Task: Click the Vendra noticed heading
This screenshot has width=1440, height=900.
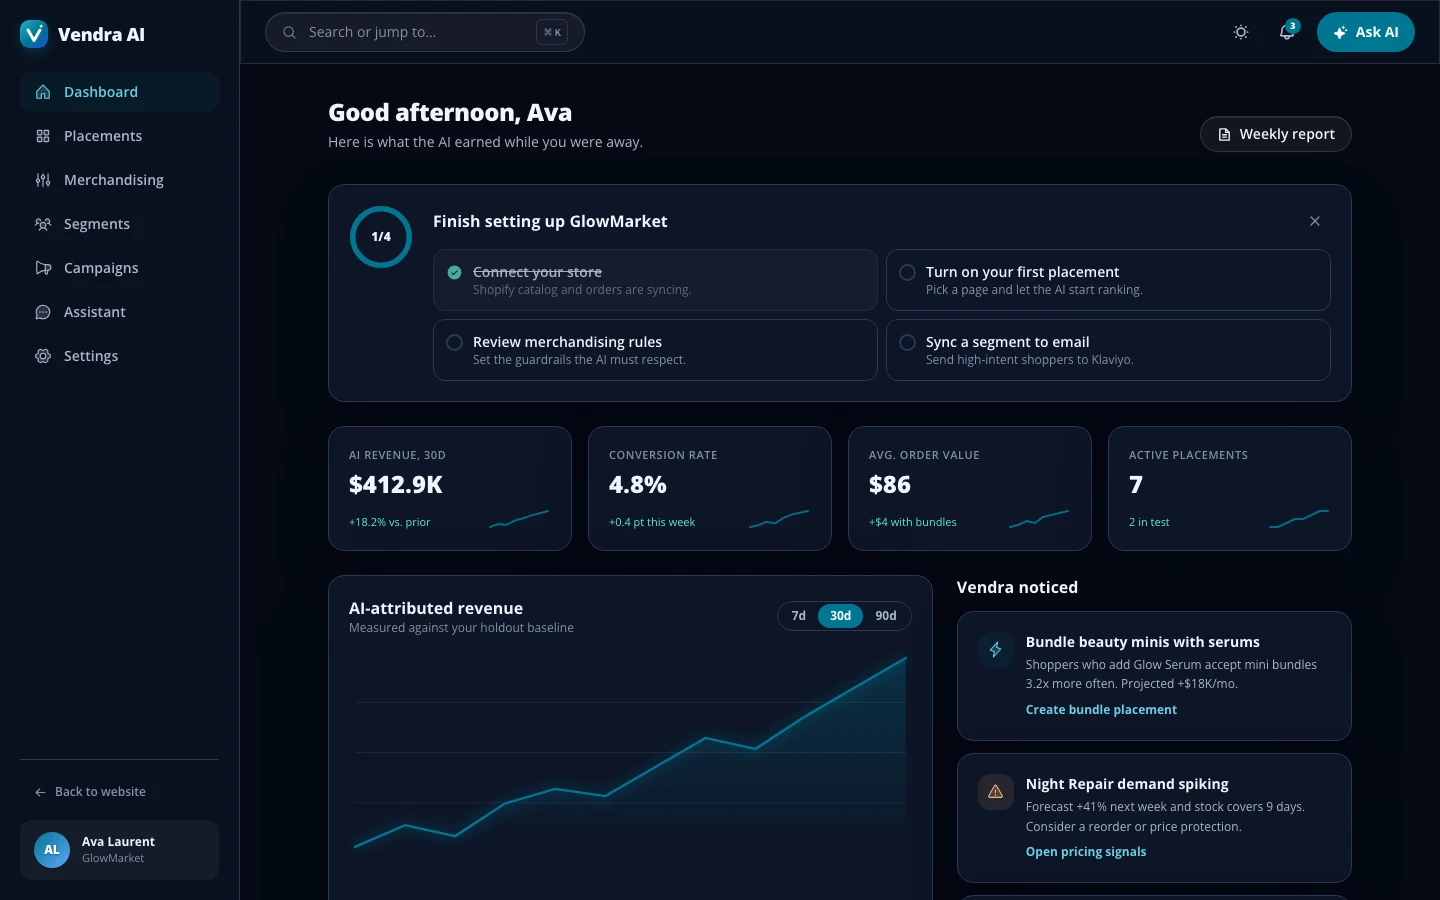Action: point(1017,588)
